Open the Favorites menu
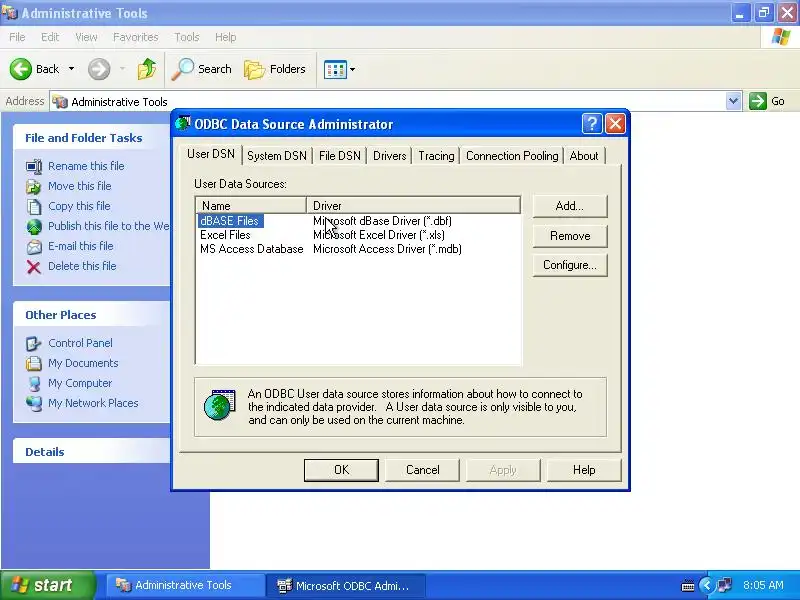Viewport: 800px width, 600px height. click(136, 37)
